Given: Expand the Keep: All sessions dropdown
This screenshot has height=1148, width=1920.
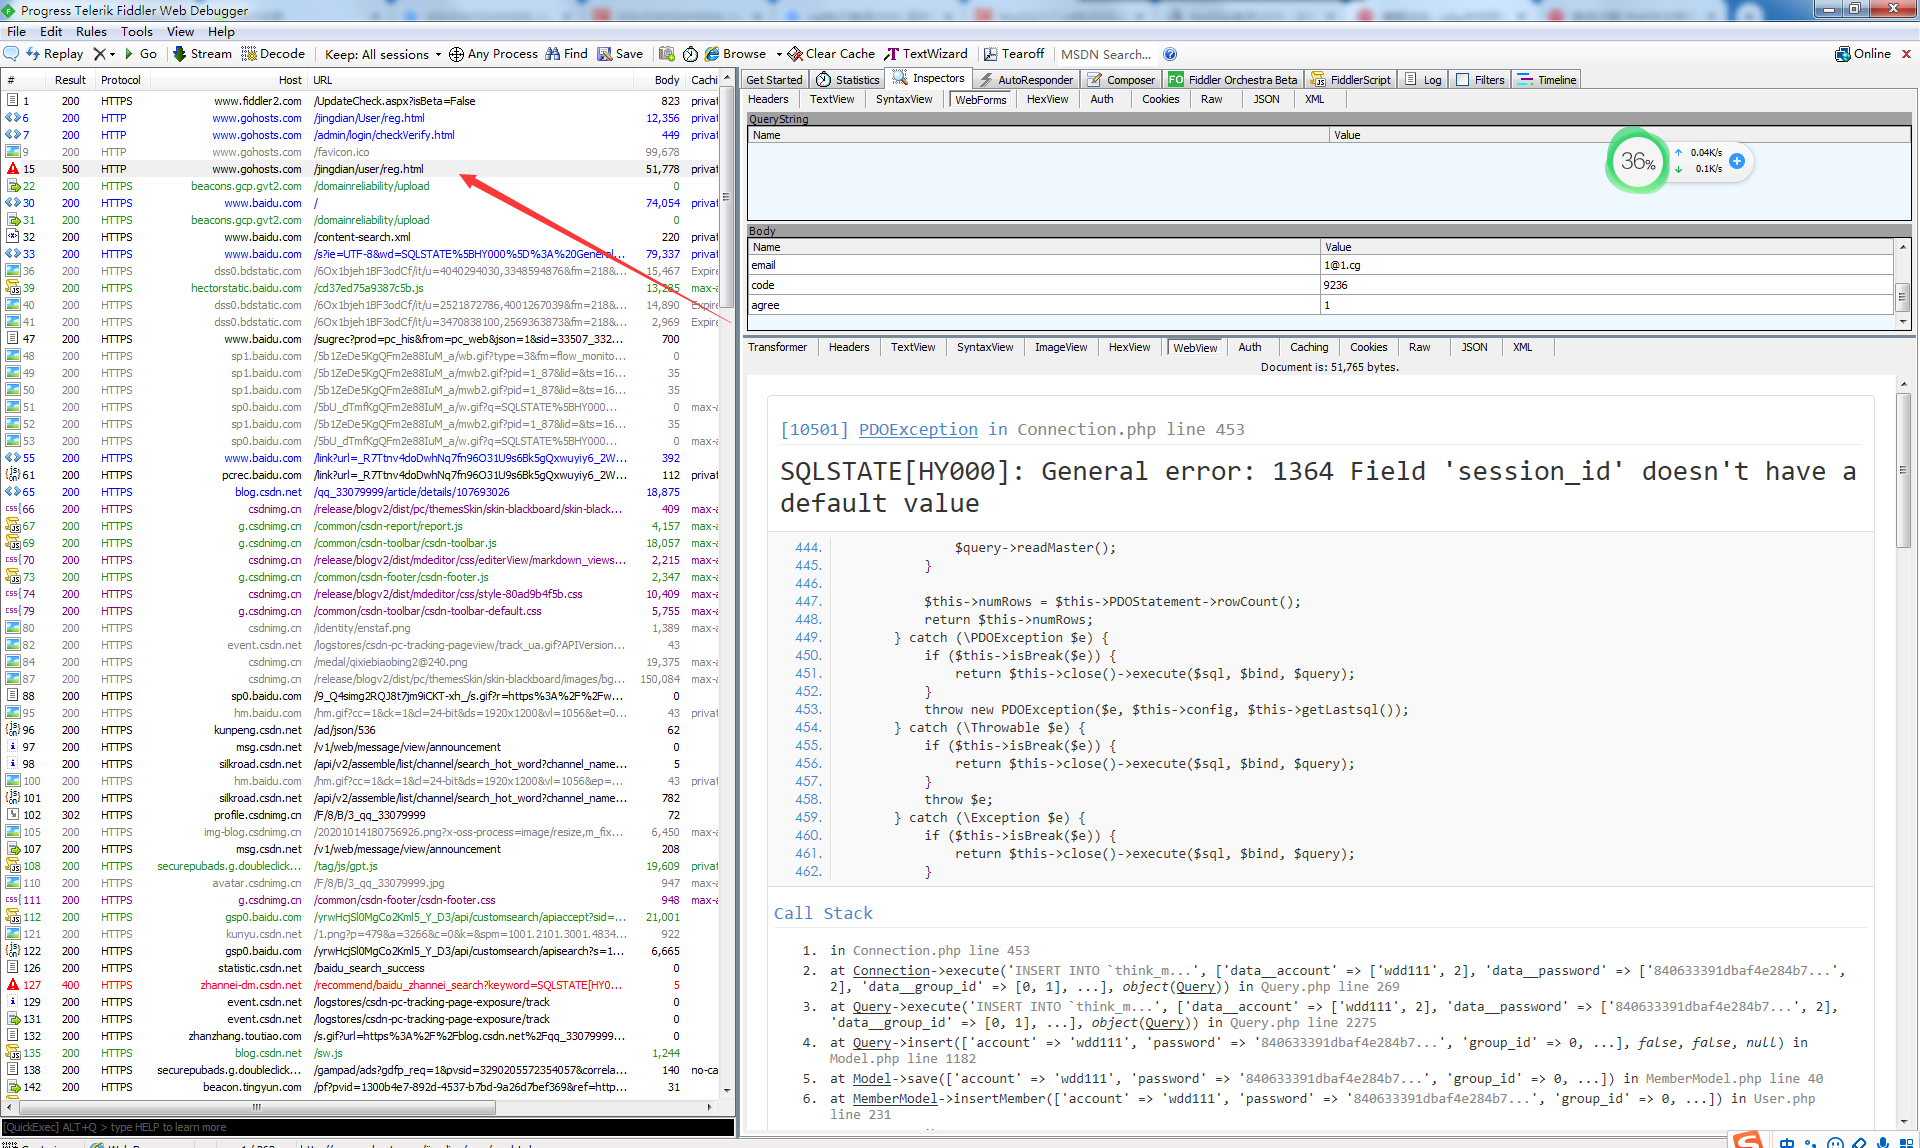Looking at the screenshot, I should click(x=438, y=55).
